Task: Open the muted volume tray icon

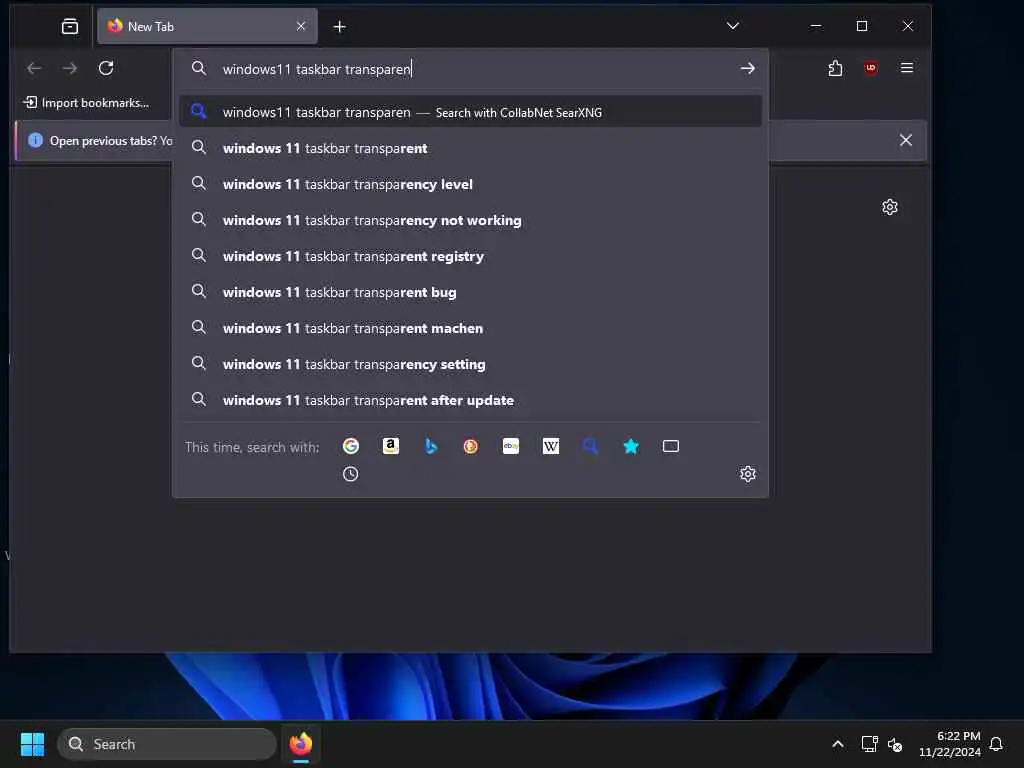Action: pyautogui.click(x=895, y=744)
